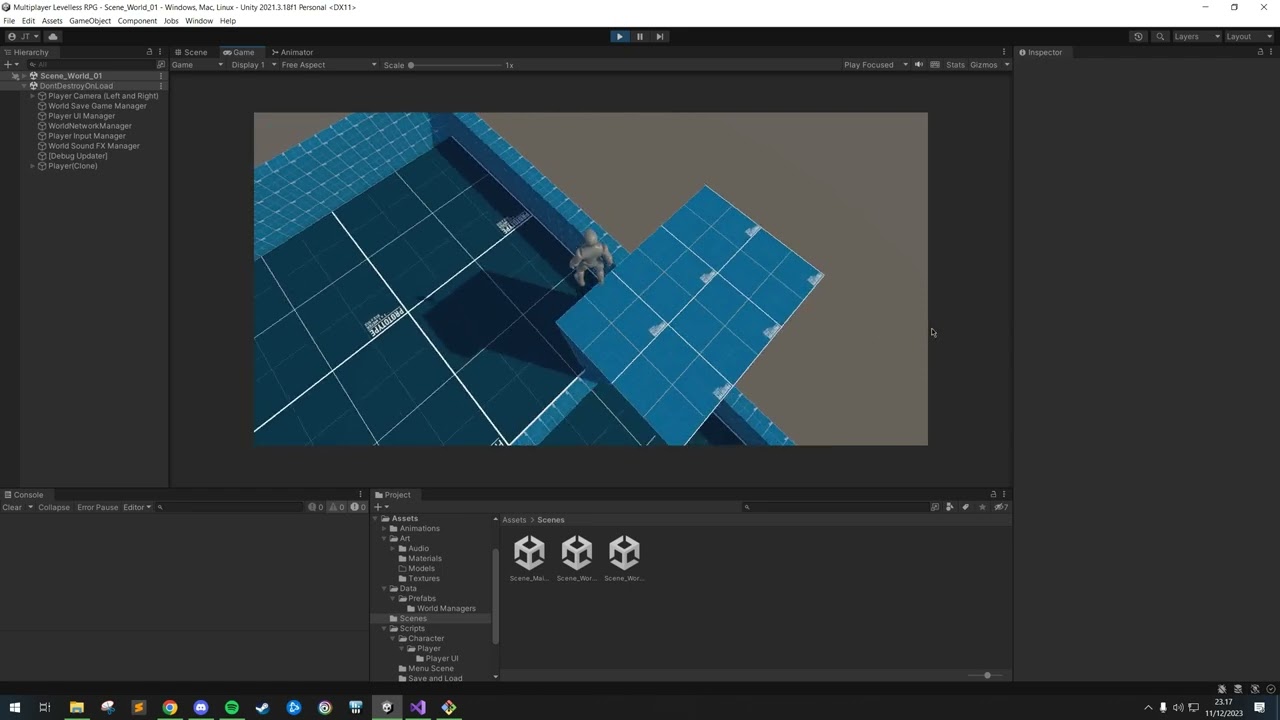
Task: Adjust the Game view Scale slider
Action: (455, 65)
